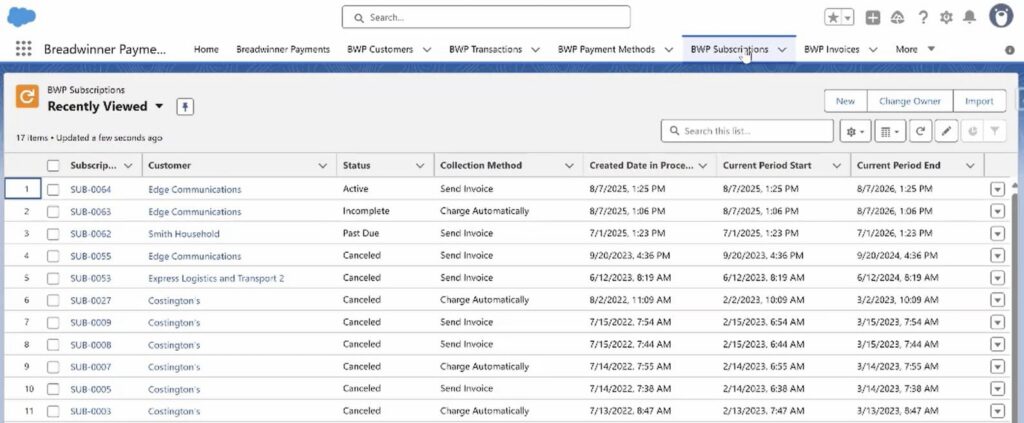The image size is (1024, 423).
Task: Open the Breadwinner Payments tab
Action: pyautogui.click(x=283, y=49)
